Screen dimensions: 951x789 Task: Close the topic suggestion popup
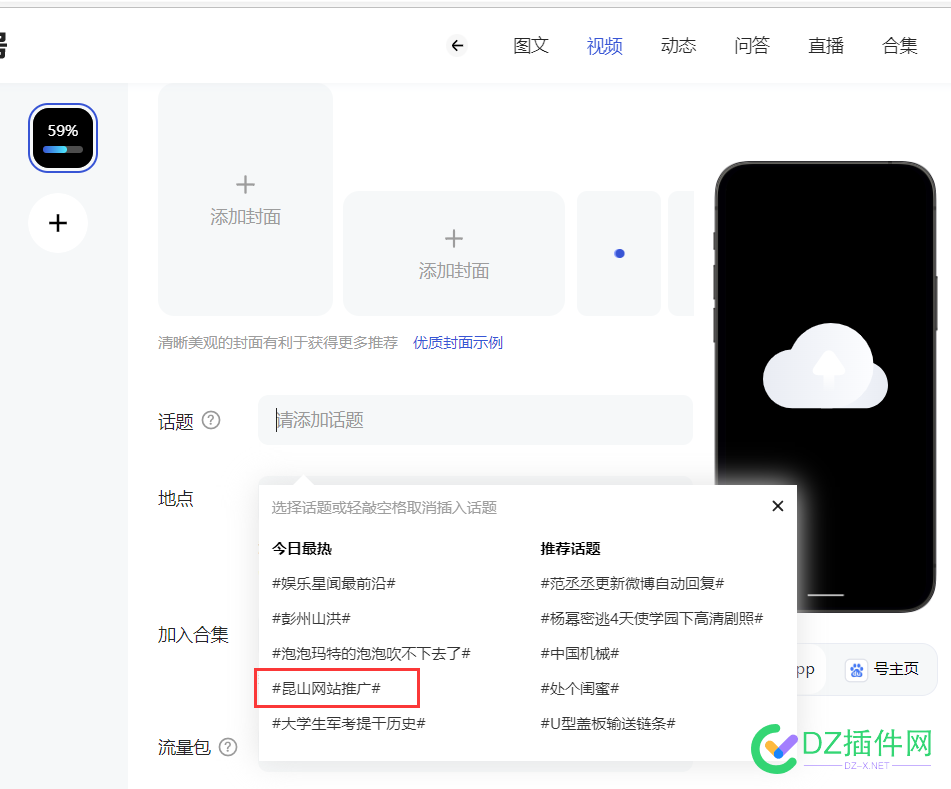pos(777,506)
